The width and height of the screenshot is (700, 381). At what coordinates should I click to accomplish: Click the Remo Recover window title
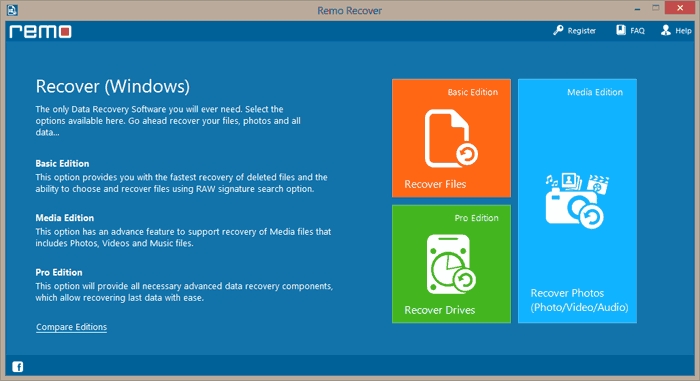coord(350,11)
